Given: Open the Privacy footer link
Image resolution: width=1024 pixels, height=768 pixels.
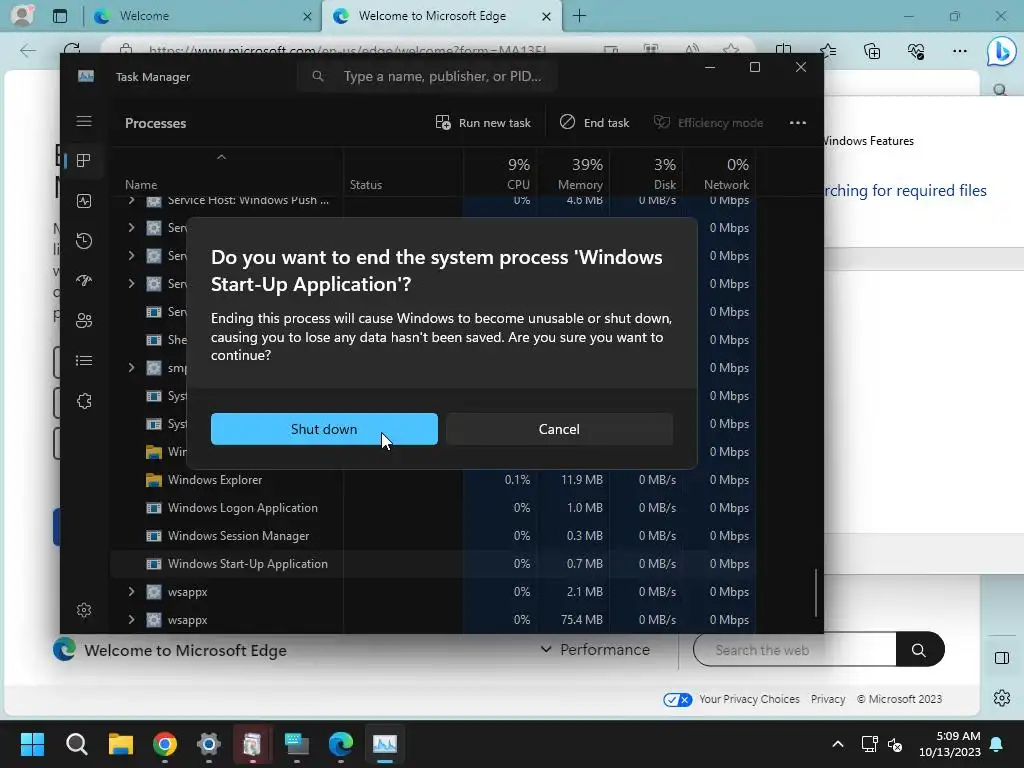Looking at the screenshot, I should [x=828, y=699].
